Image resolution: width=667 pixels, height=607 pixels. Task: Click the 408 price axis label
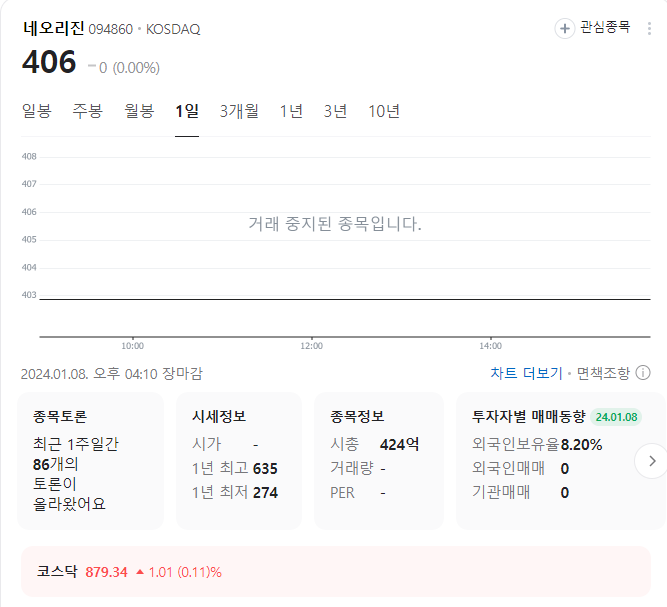coord(29,157)
